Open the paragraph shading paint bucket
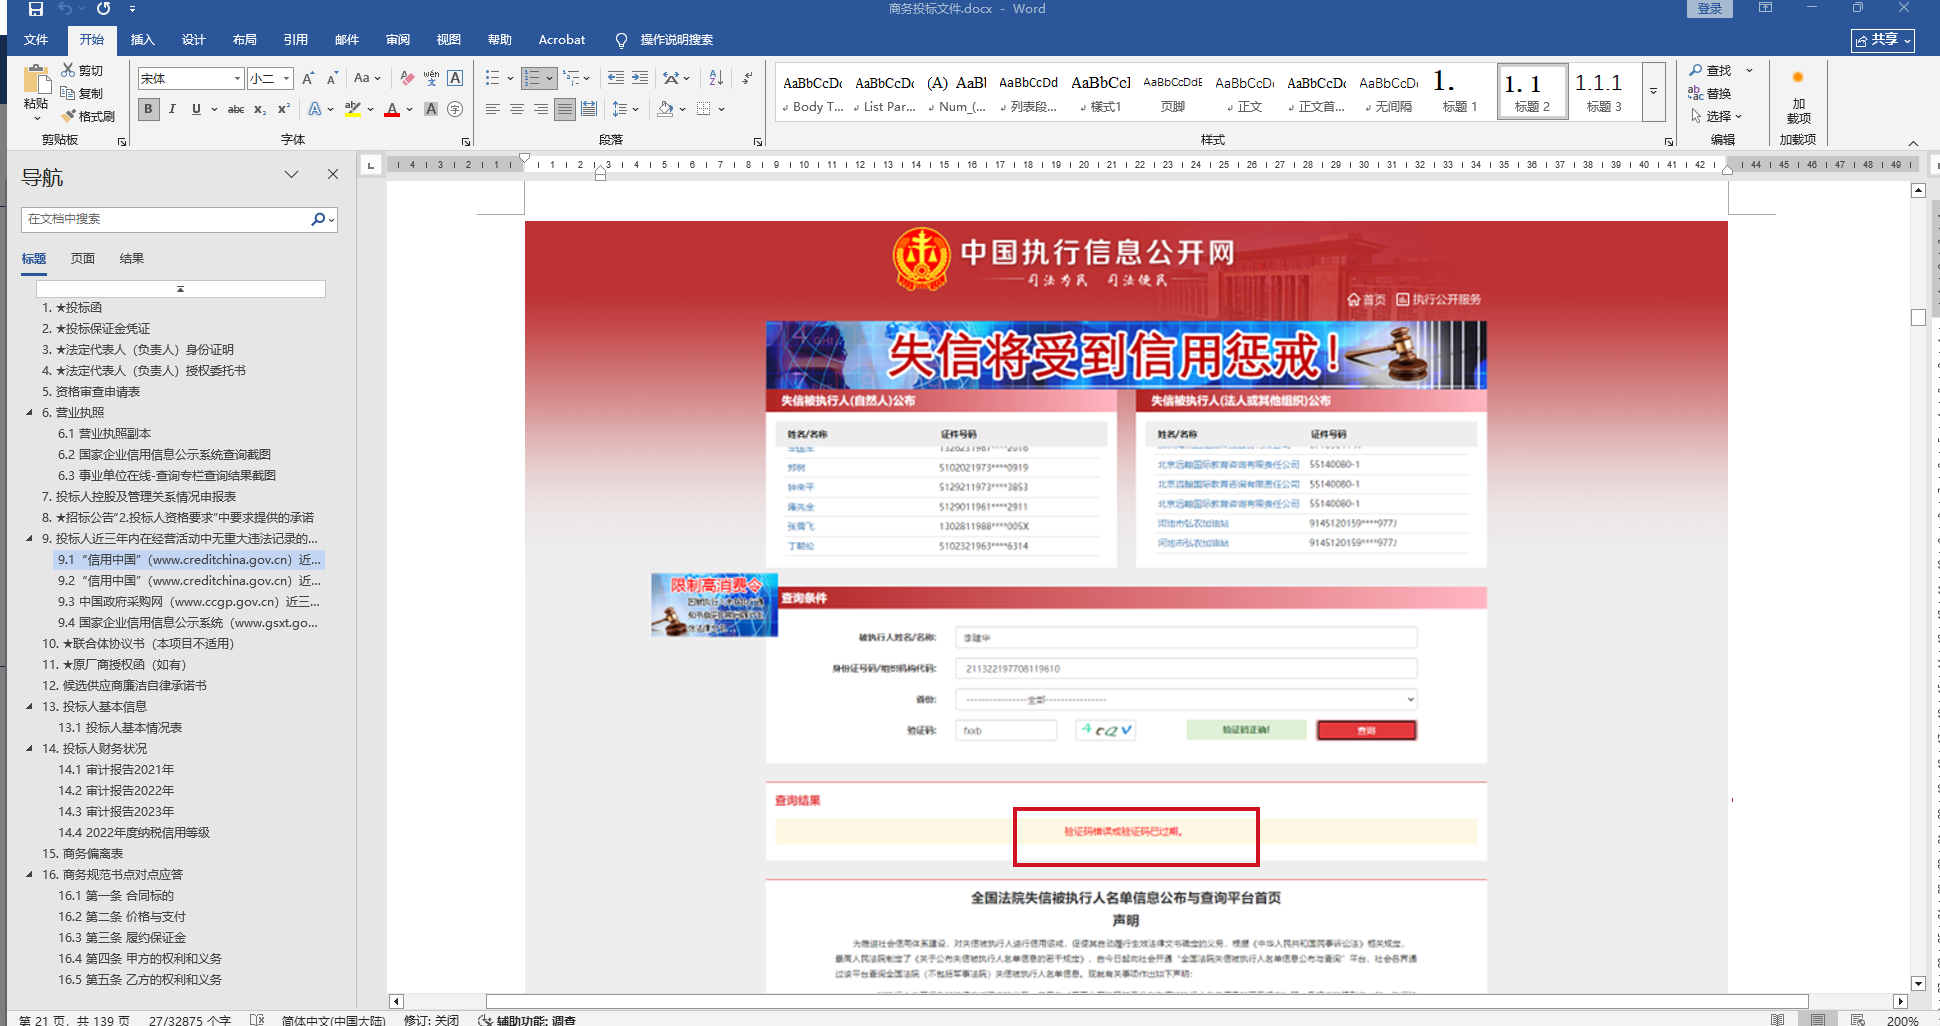 click(x=665, y=109)
